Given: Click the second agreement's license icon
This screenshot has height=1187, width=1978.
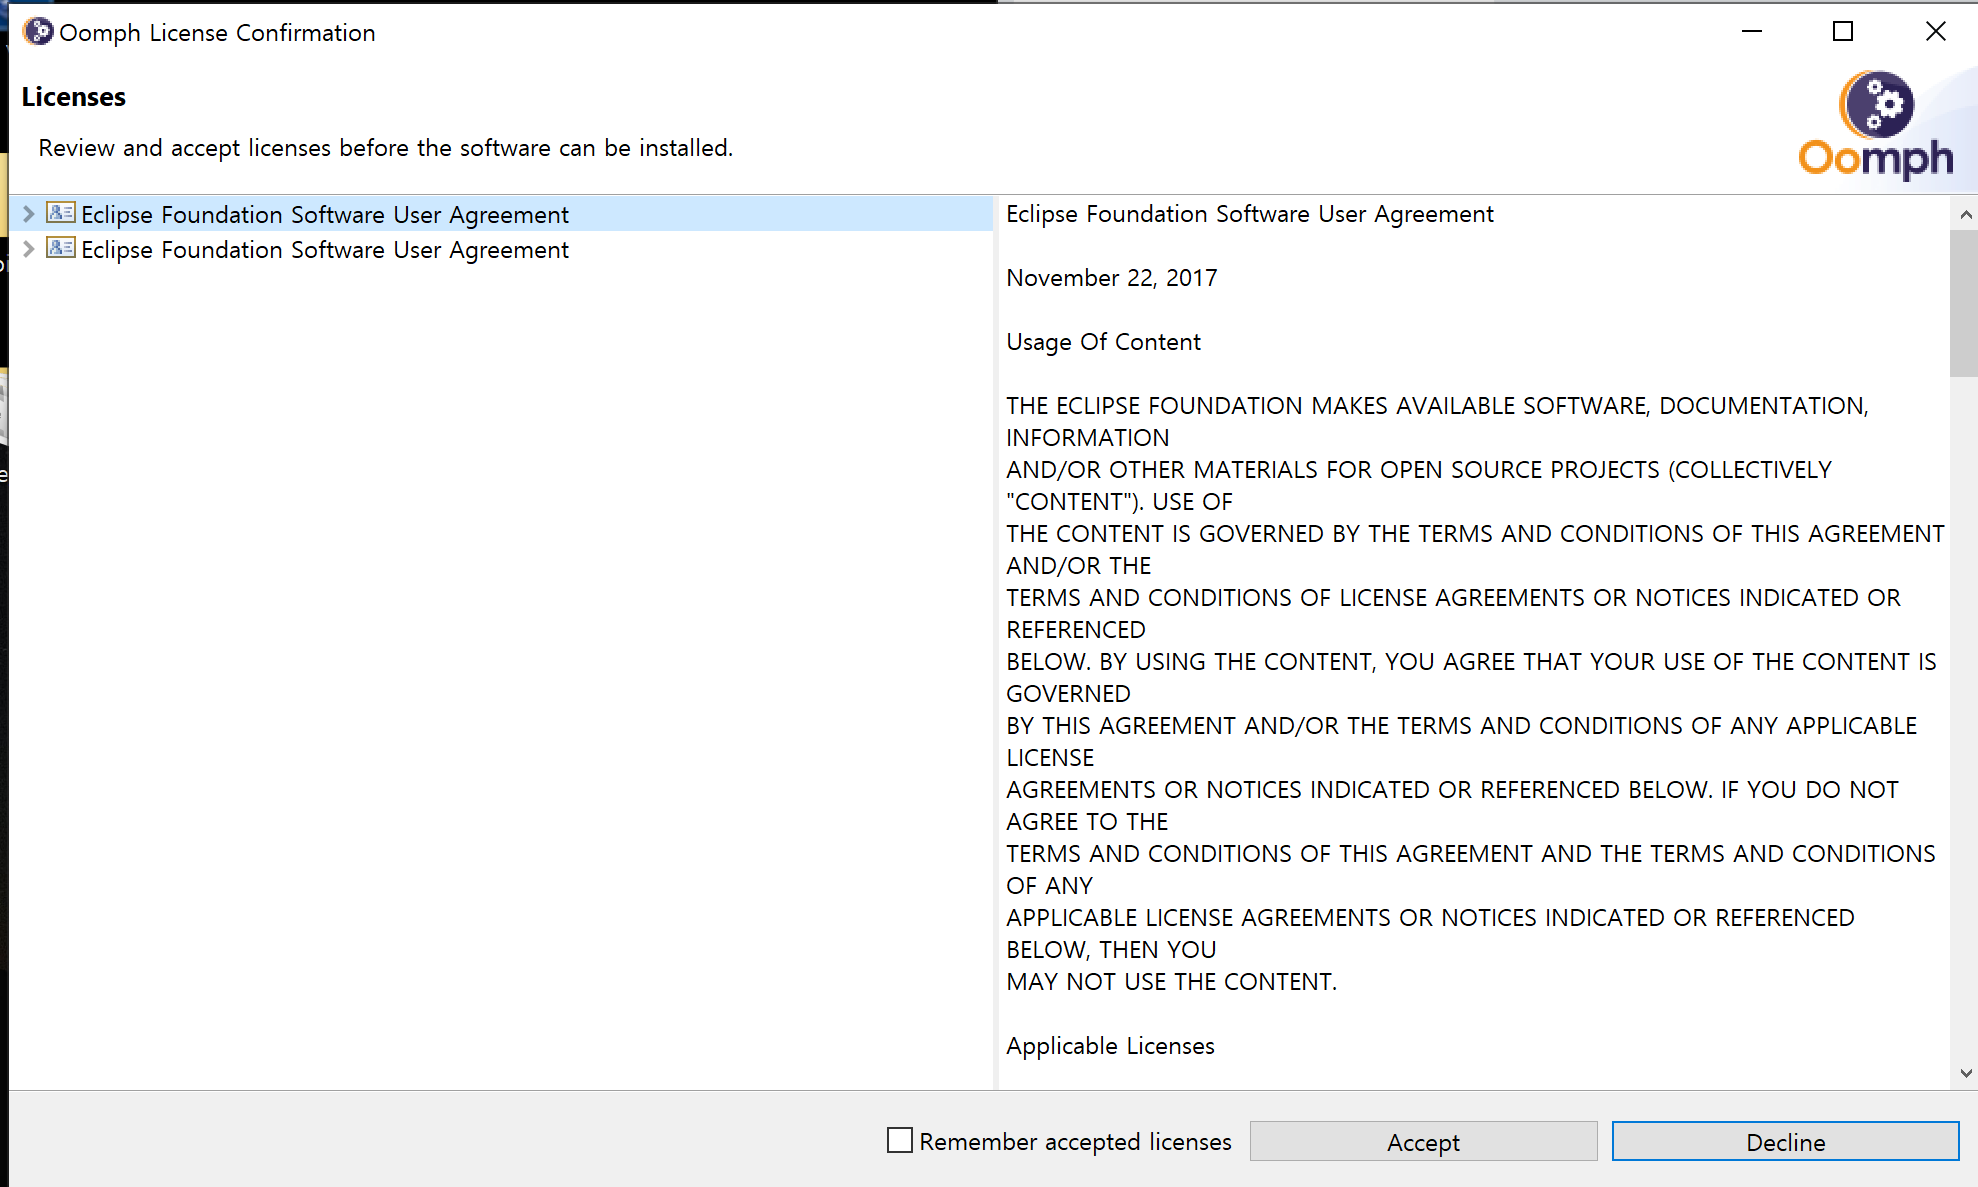Looking at the screenshot, I should [x=61, y=248].
